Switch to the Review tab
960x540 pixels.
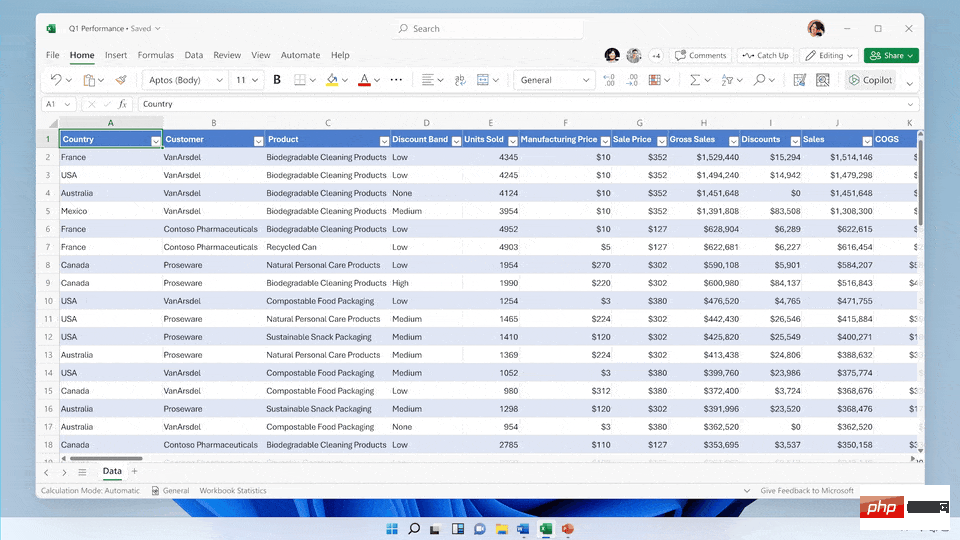click(x=227, y=55)
